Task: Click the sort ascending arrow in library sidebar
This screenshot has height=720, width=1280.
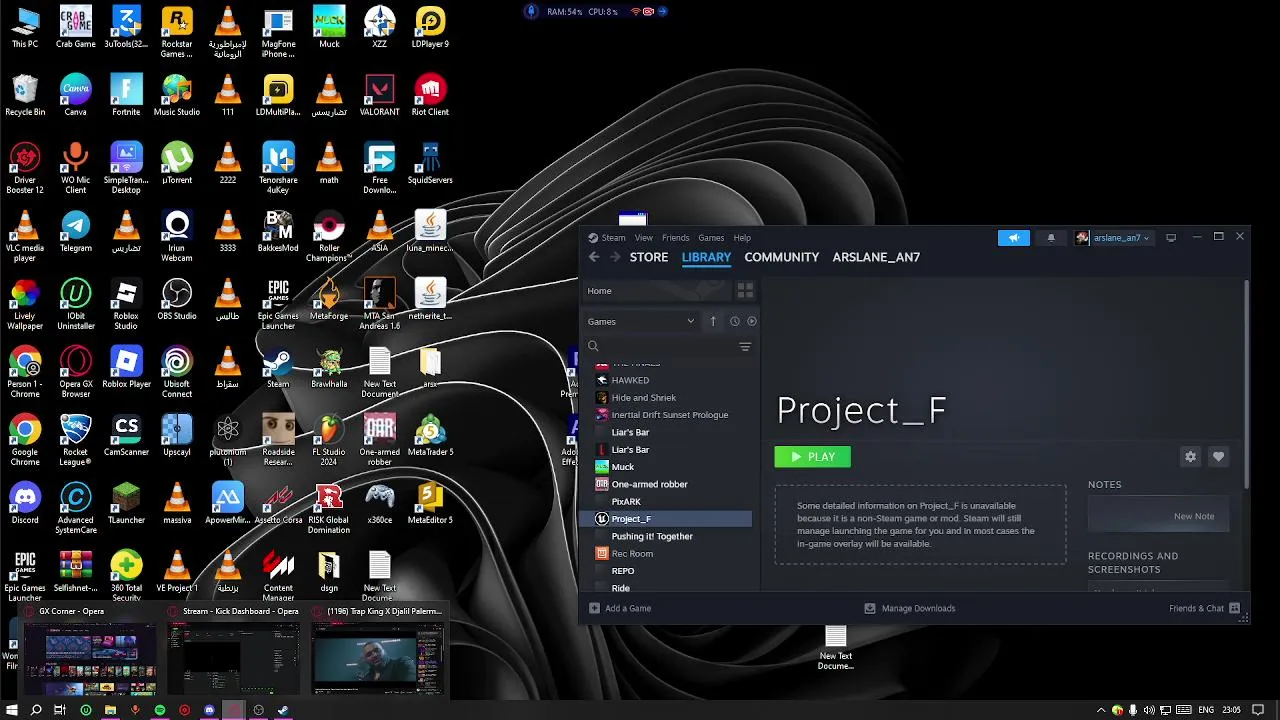Action: click(713, 321)
